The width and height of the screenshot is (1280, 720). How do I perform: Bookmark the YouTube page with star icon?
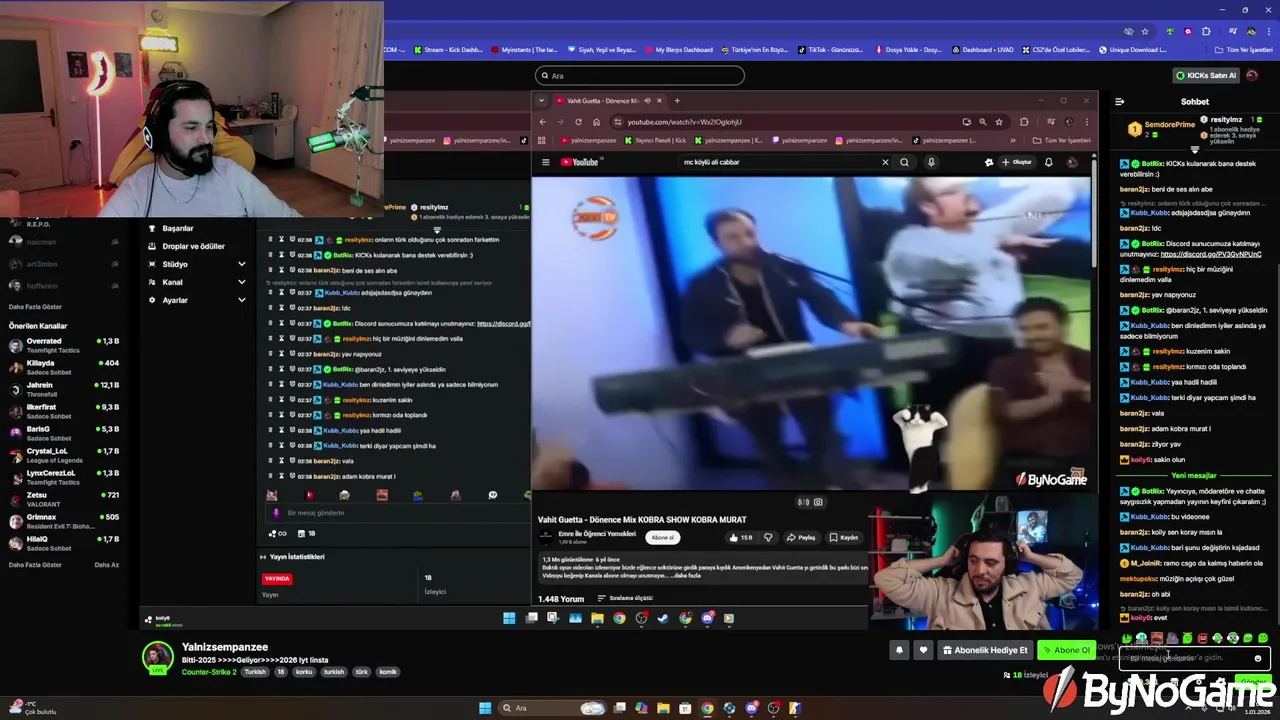click(x=999, y=122)
